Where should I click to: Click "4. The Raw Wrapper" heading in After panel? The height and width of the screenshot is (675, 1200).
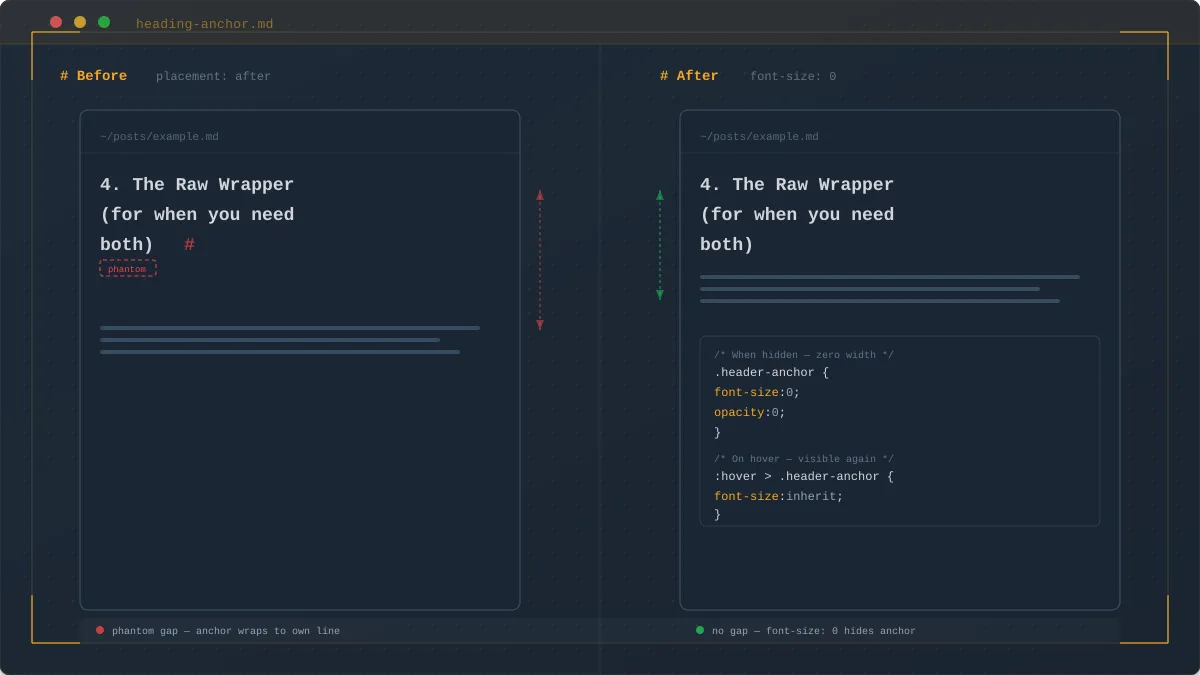(x=797, y=185)
